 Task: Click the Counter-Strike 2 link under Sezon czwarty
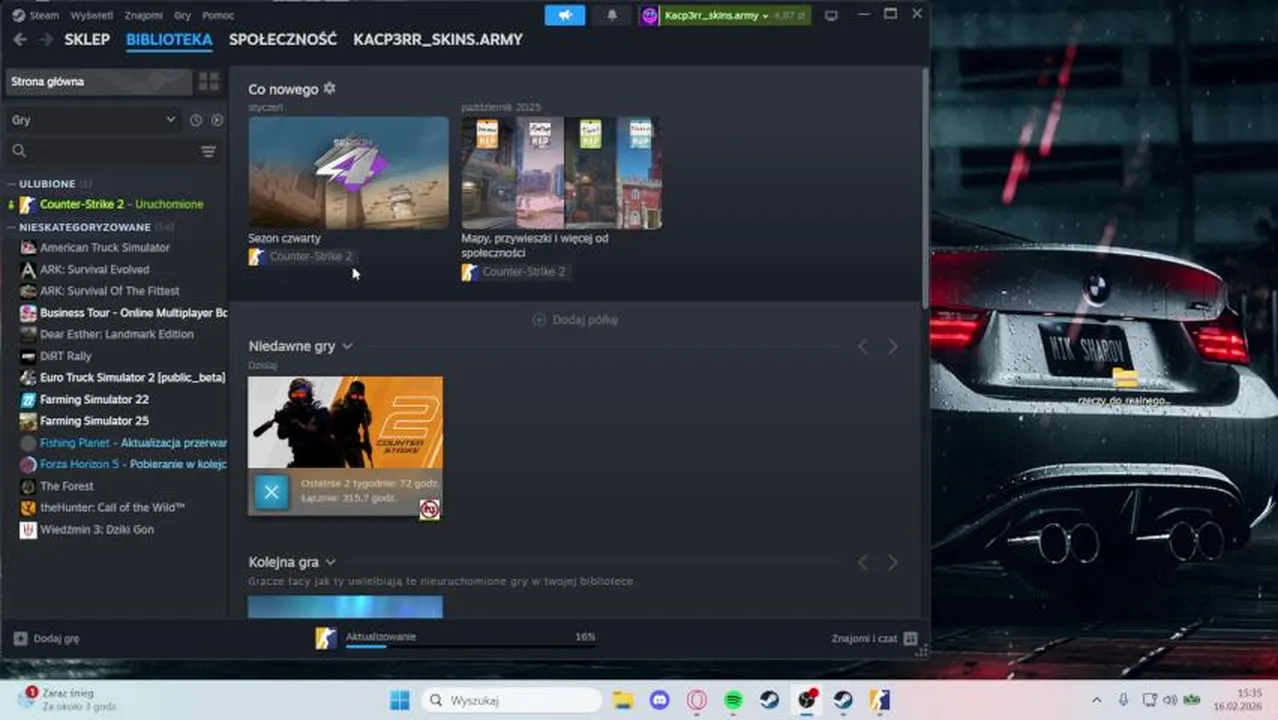coord(303,257)
